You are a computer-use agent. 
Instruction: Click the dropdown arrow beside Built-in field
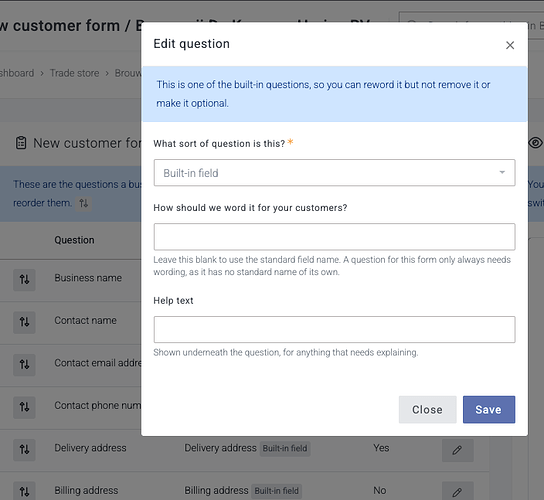pos(502,172)
